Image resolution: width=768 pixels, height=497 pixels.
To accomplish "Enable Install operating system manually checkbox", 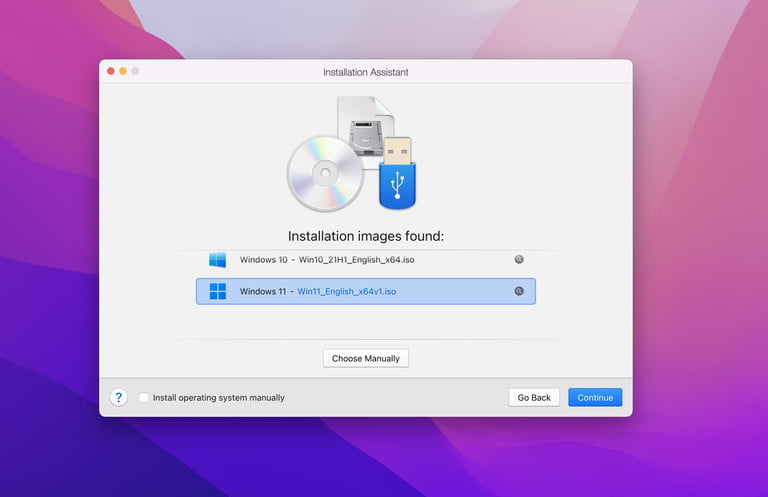I will [144, 398].
